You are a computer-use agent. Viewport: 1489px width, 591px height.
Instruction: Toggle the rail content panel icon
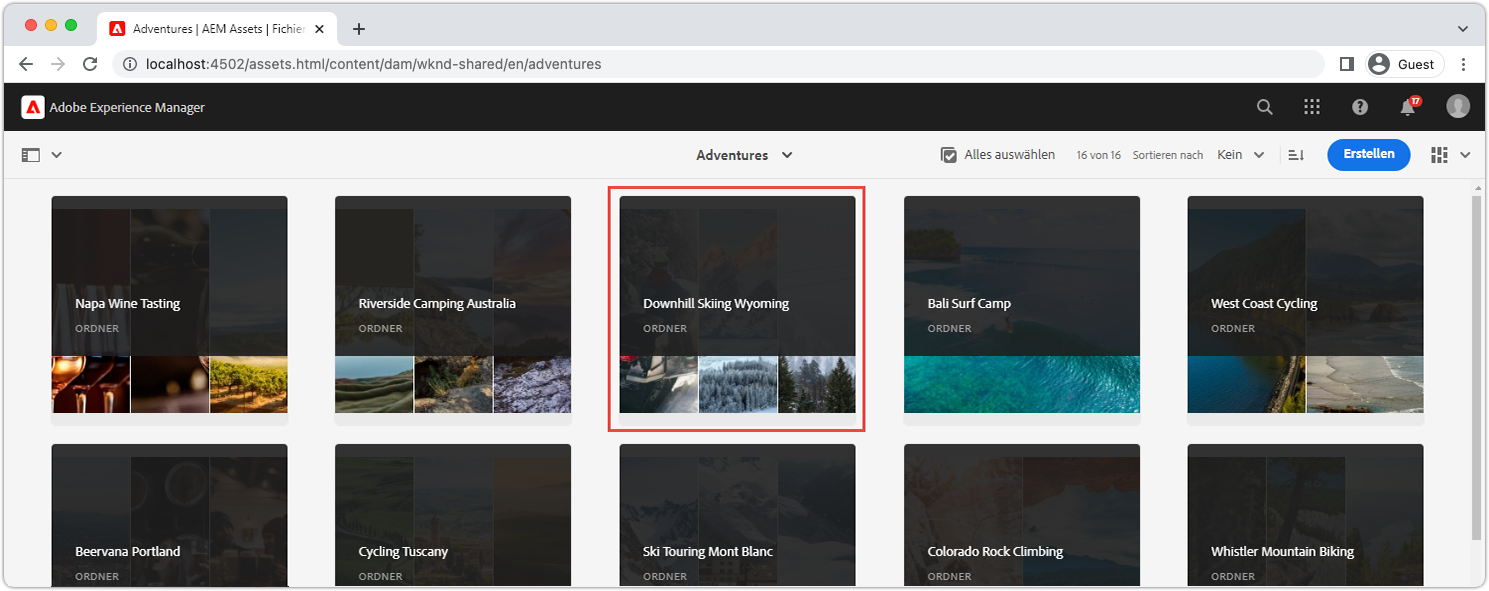click(x=30, y=155)
